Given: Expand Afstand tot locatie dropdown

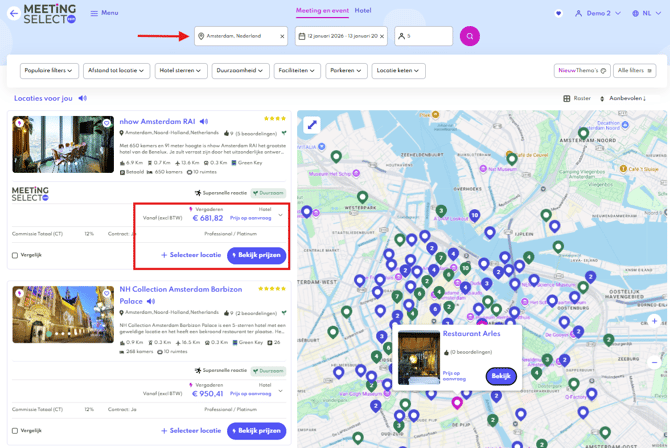Looking at the screenshot, I should coord(116,71).
